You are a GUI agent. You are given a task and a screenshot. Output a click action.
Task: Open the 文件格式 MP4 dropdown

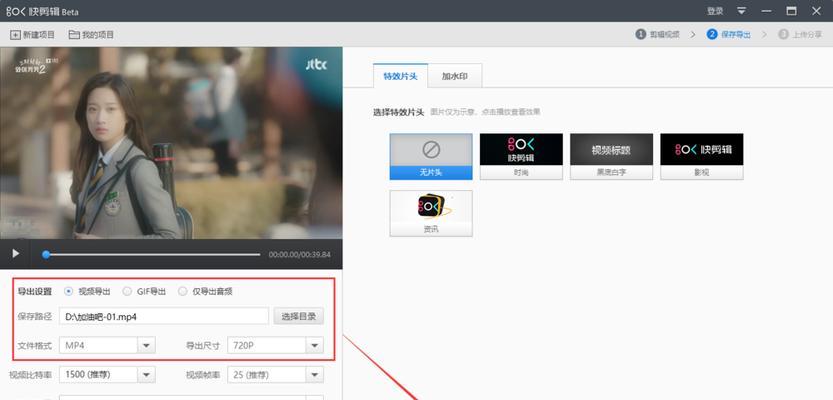coord(107,345)
